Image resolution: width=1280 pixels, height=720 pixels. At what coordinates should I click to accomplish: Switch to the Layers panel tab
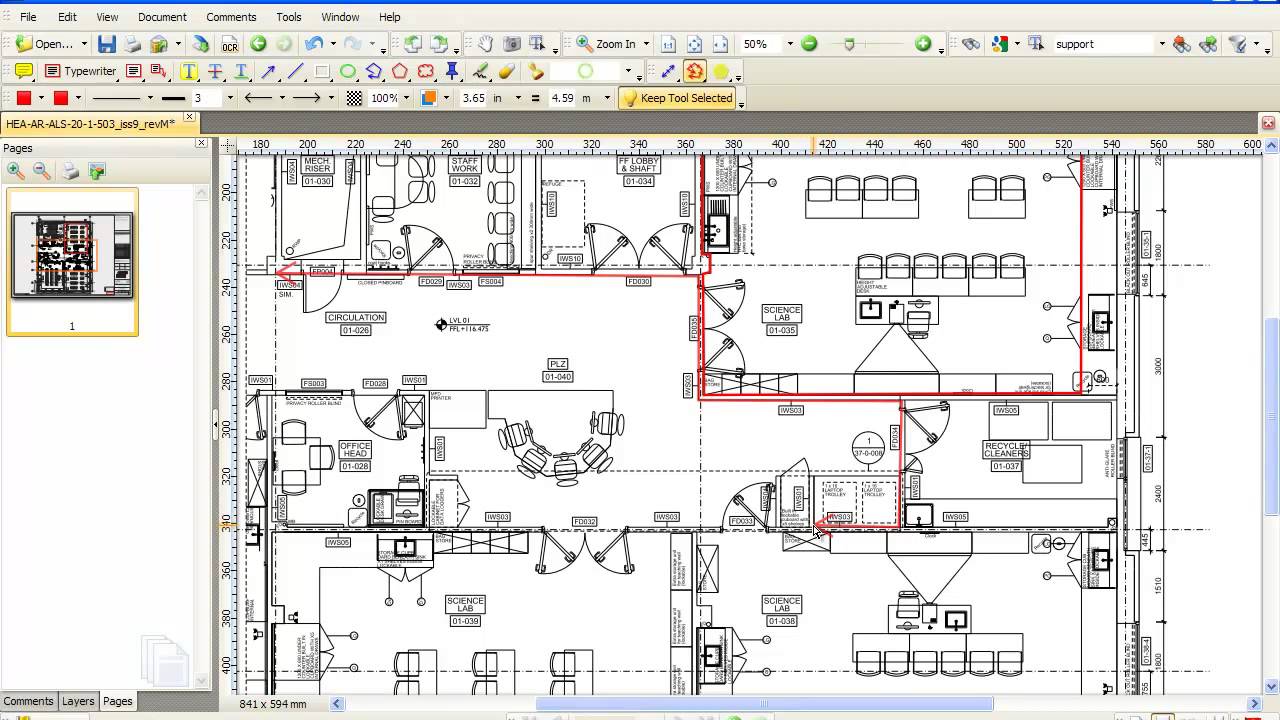(78, 701)
